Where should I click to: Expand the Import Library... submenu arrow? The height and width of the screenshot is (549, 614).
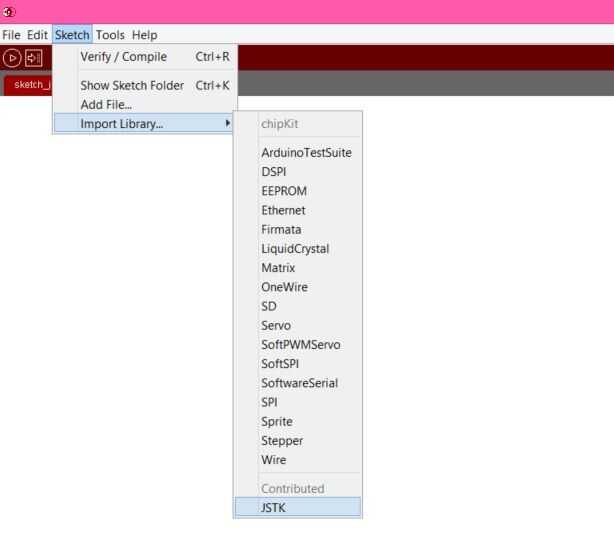pyautogui.click(x=228, y=123)
